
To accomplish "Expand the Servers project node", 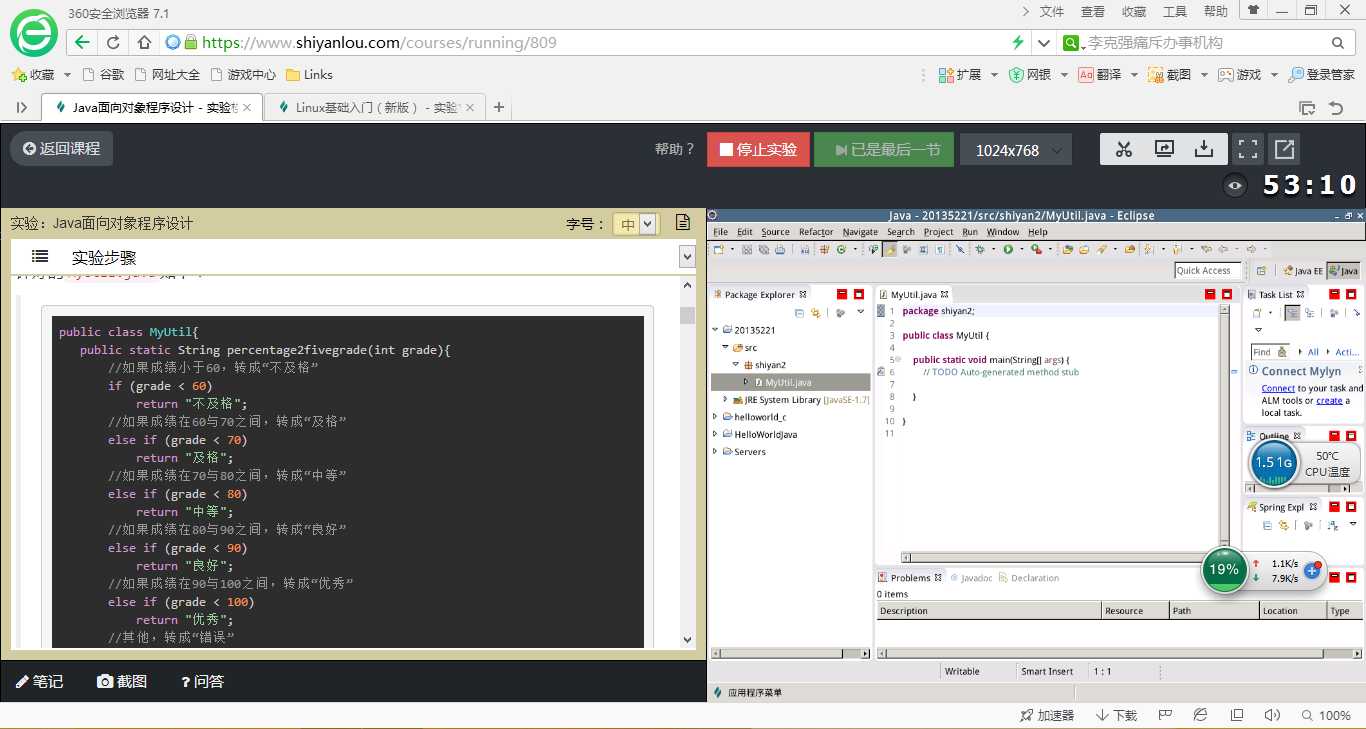I will click(x=716, y=451).
